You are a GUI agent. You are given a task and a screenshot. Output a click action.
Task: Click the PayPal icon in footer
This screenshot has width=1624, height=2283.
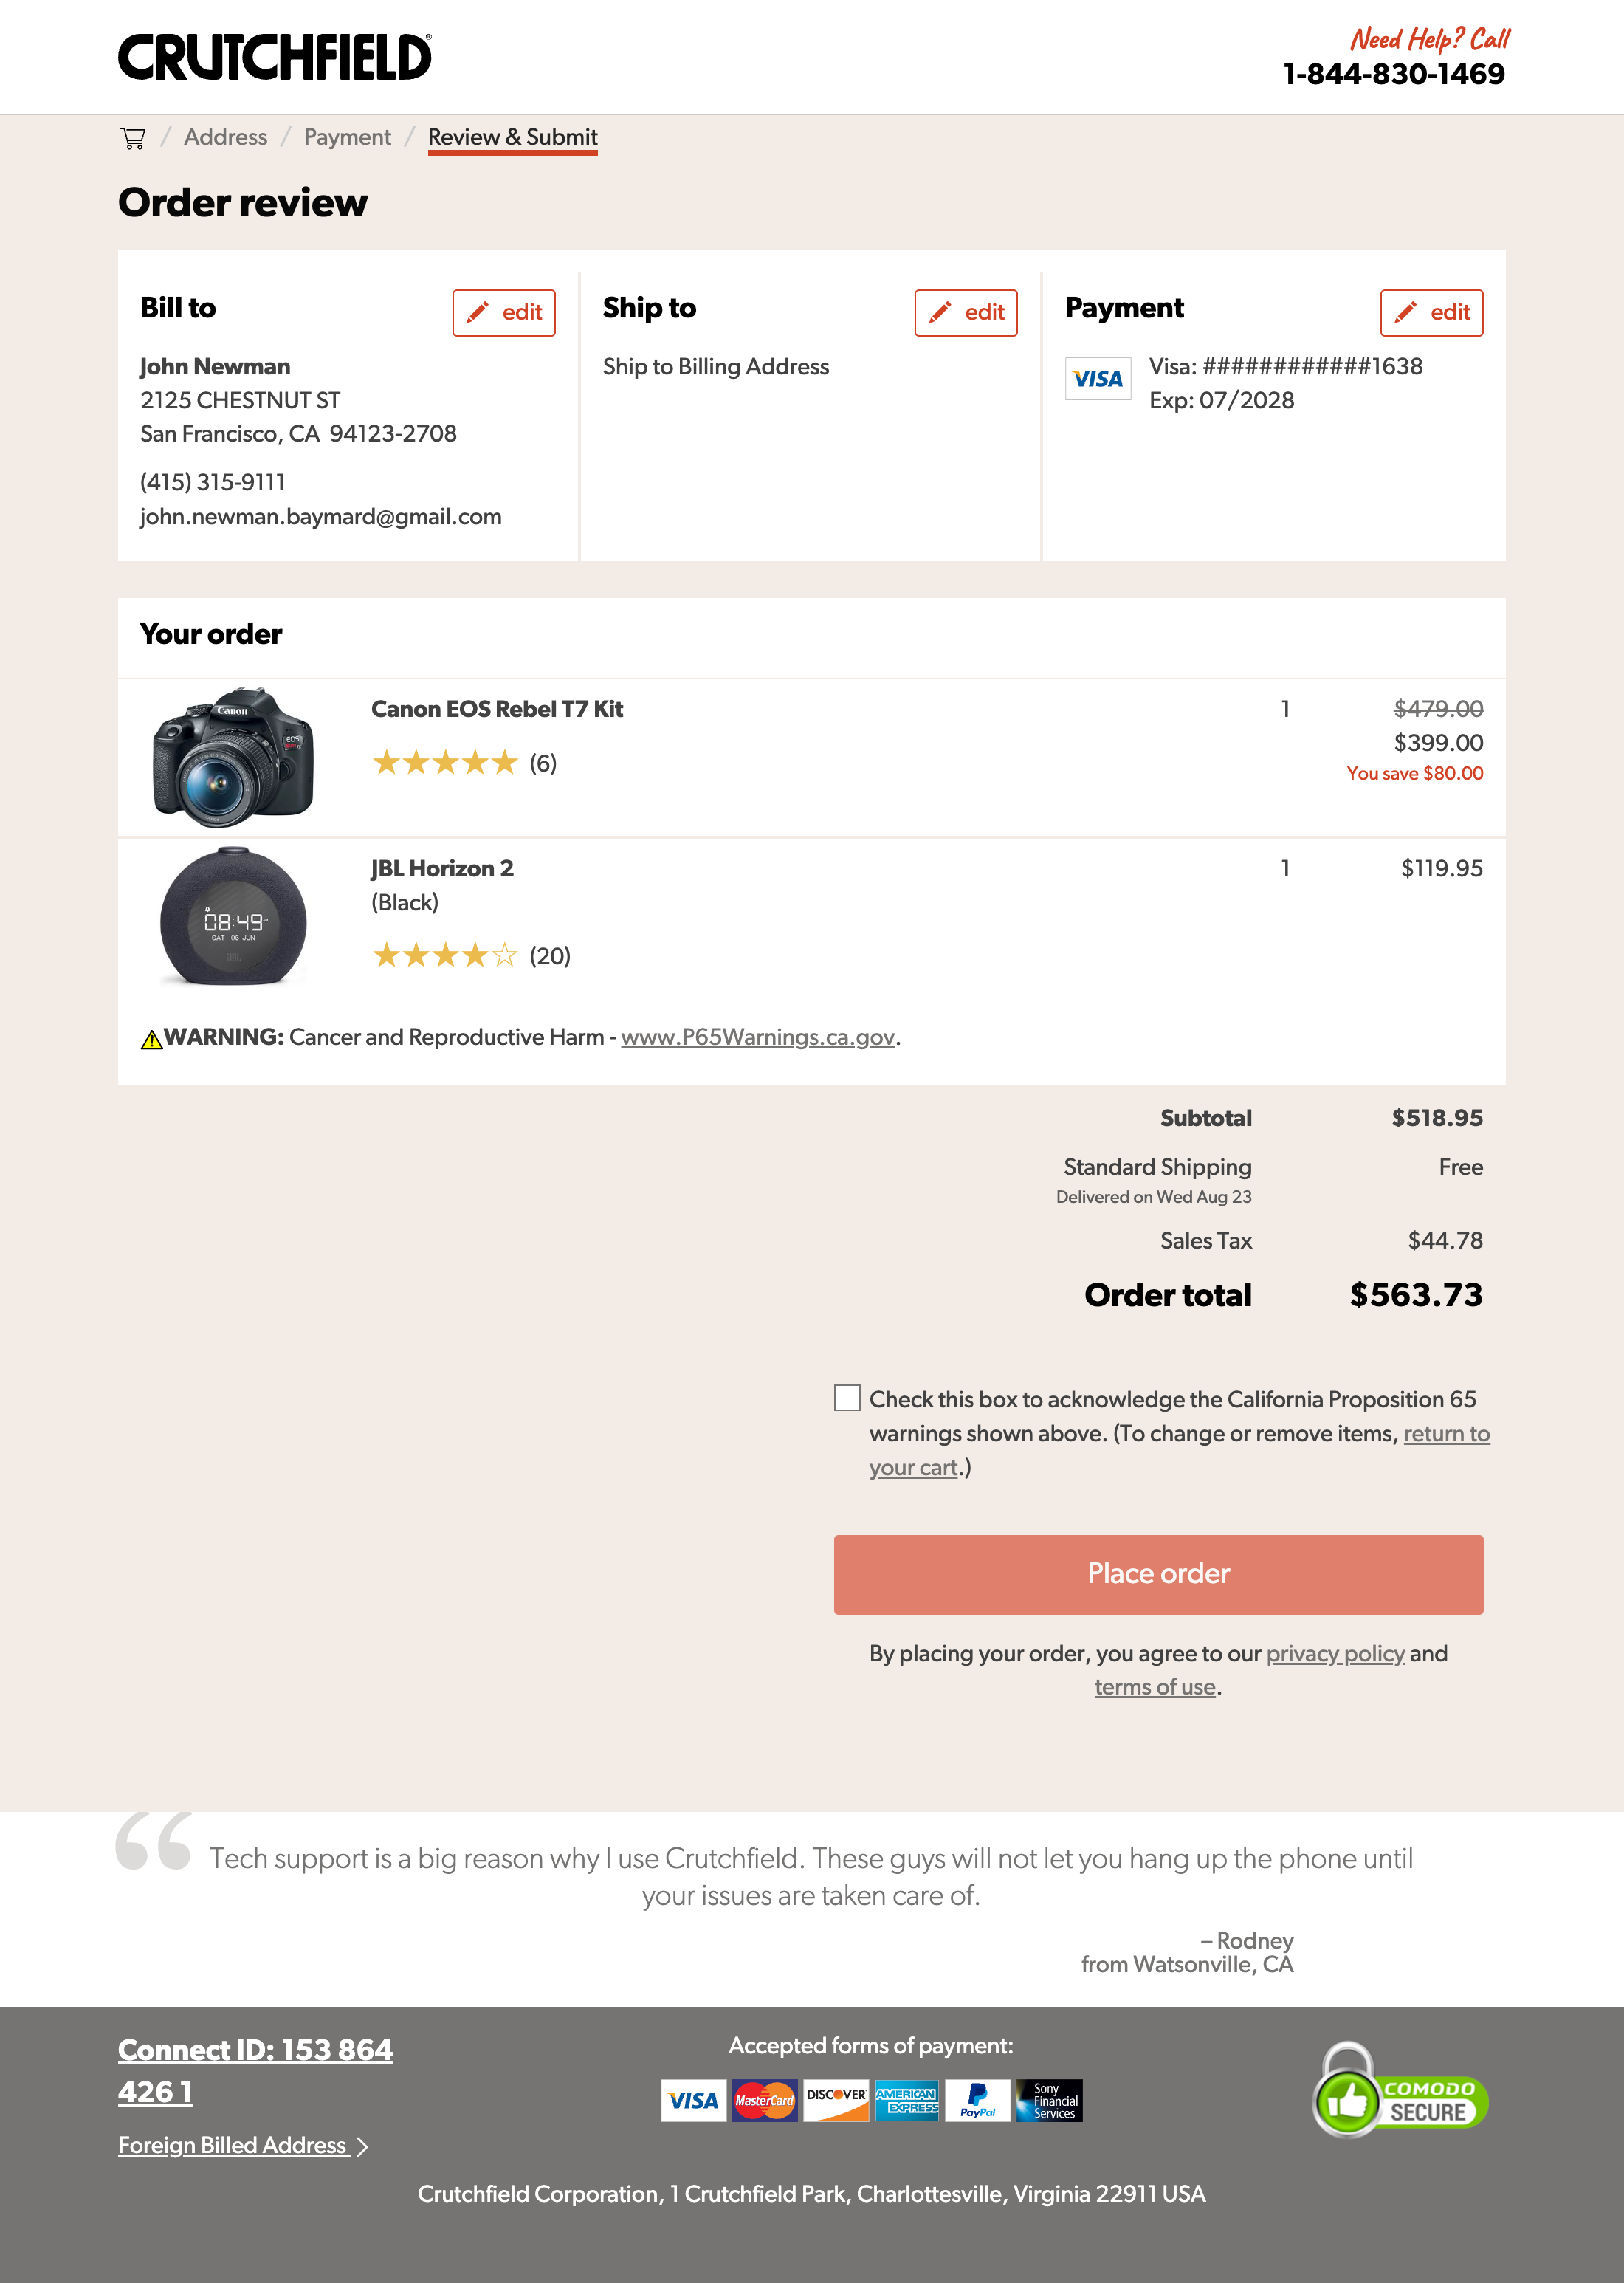point(977,2100)
